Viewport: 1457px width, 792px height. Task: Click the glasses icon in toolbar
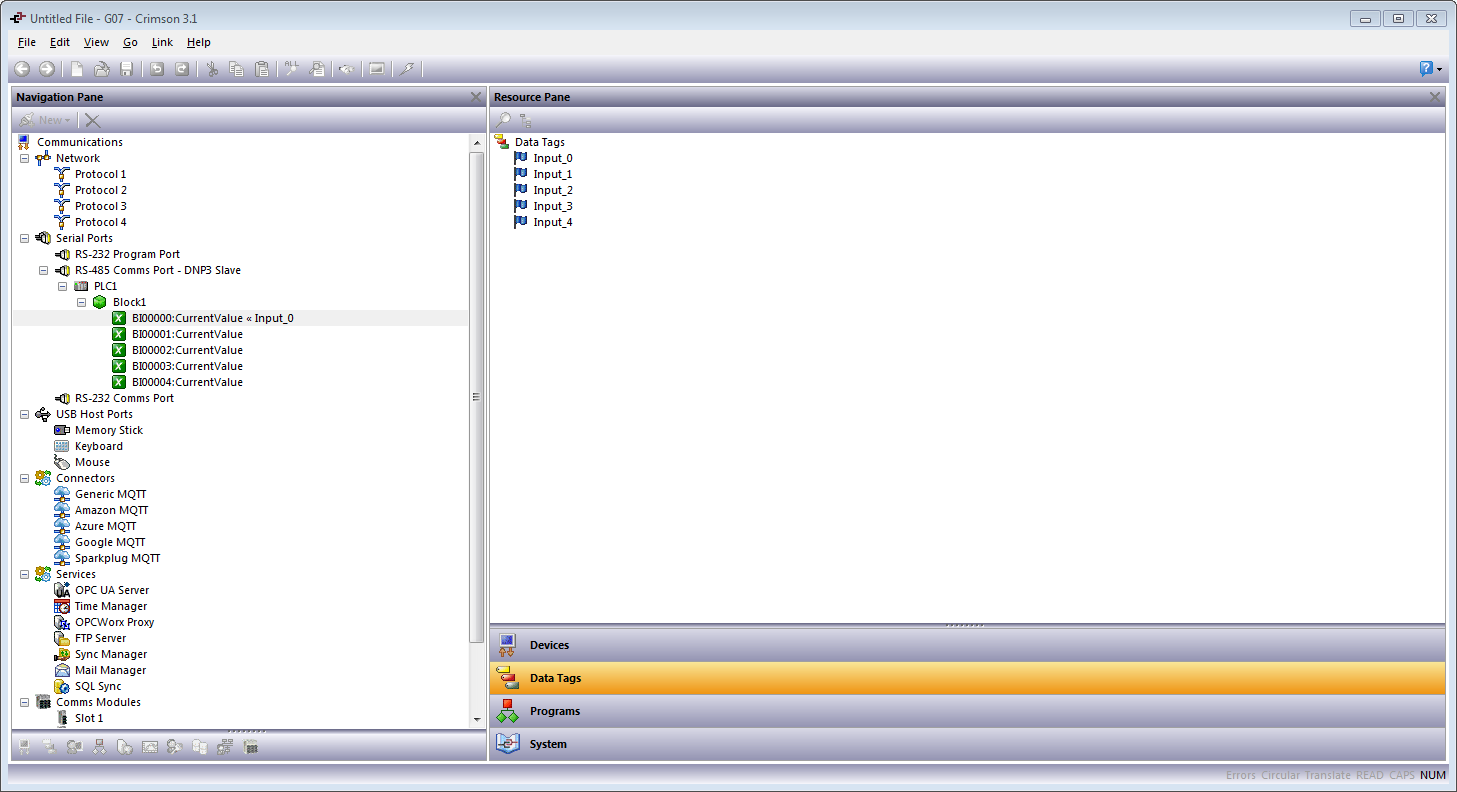click(x=346, y=69)
